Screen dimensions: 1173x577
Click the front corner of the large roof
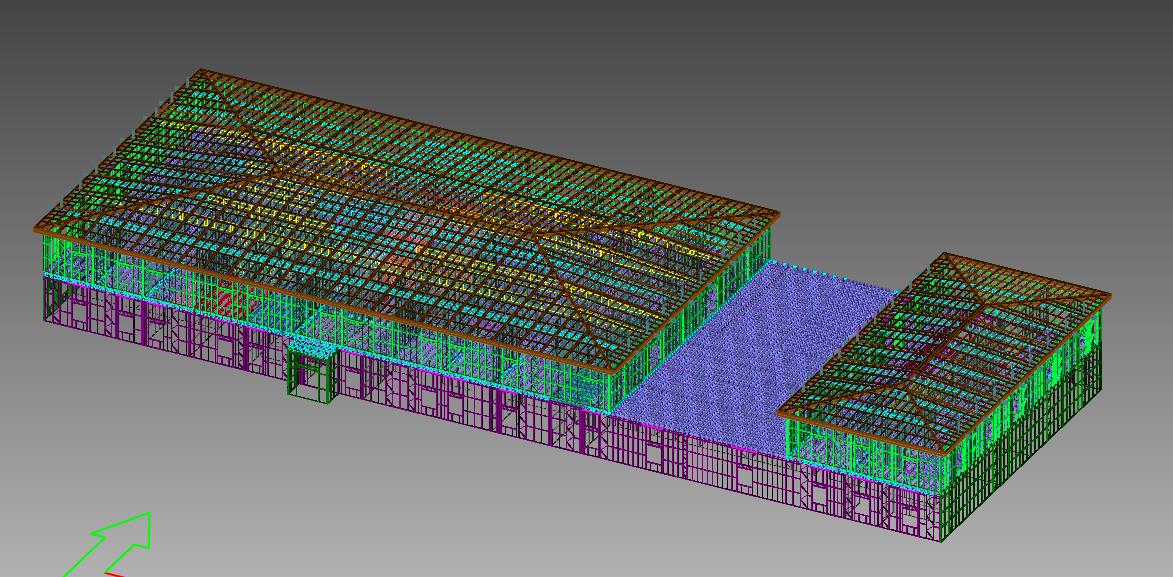click(x=610, y=371)
